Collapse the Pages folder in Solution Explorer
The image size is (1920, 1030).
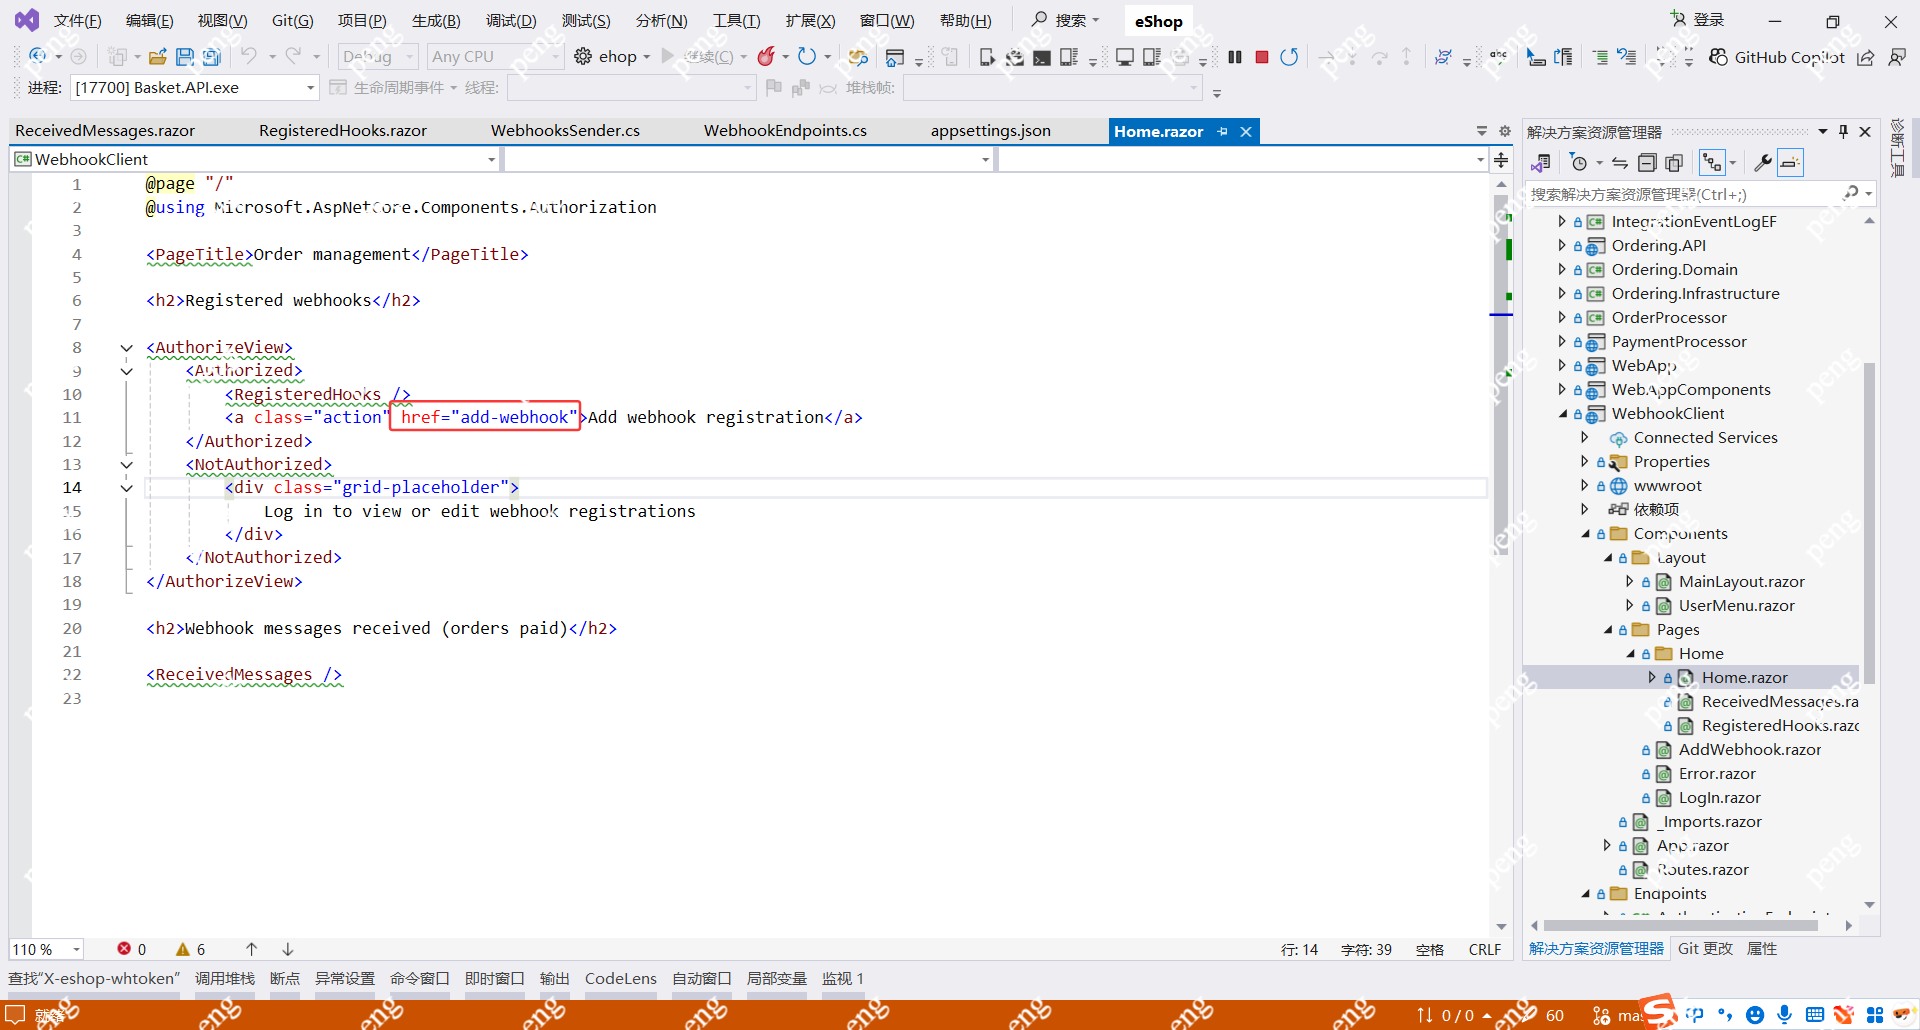(1608, 630)
